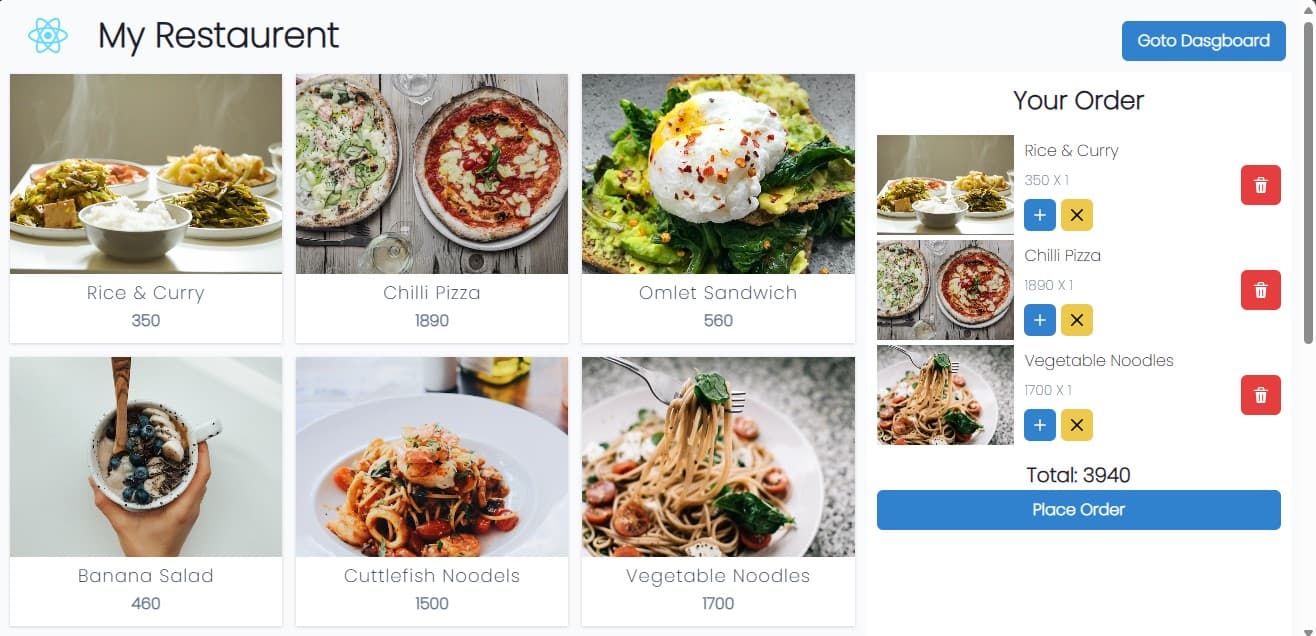Pick Vegetable Noodles from the menu grid
Image resolution: width=1316 pixels, height=636 pixels.
tap(718, 490)
